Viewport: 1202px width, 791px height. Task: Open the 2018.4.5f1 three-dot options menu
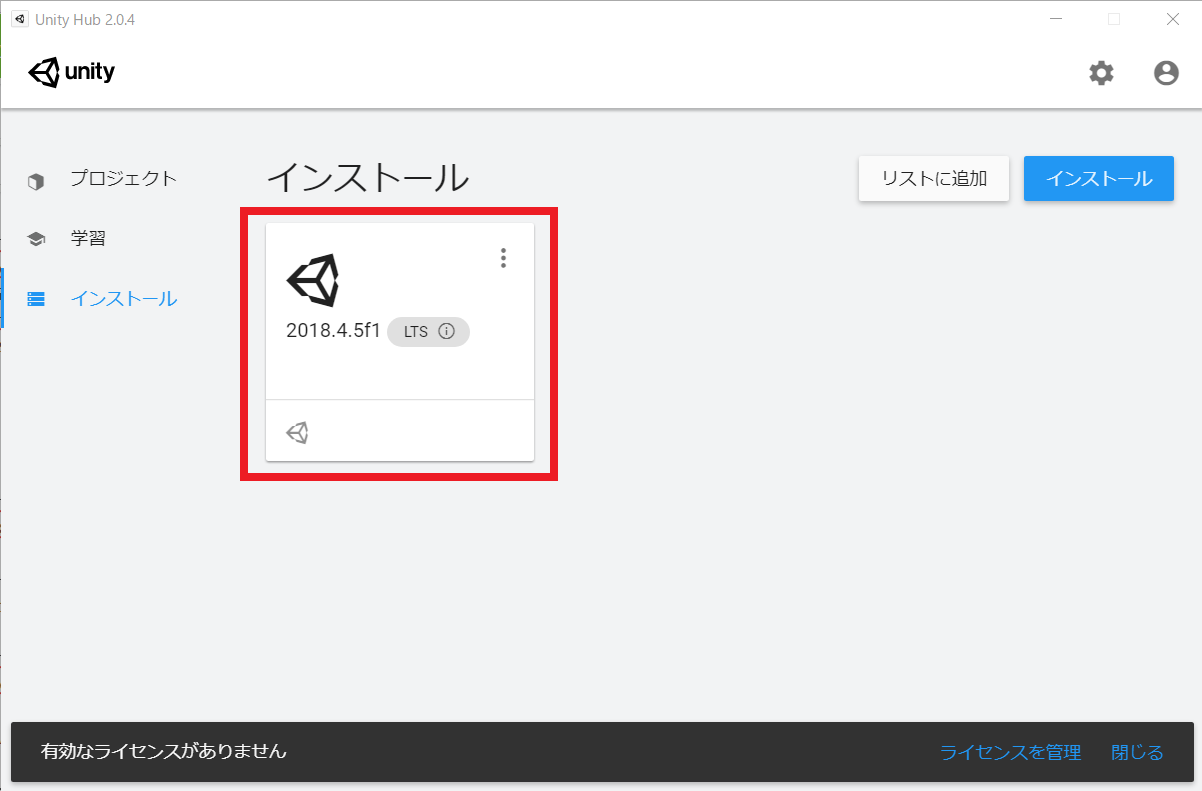[503, 258]
